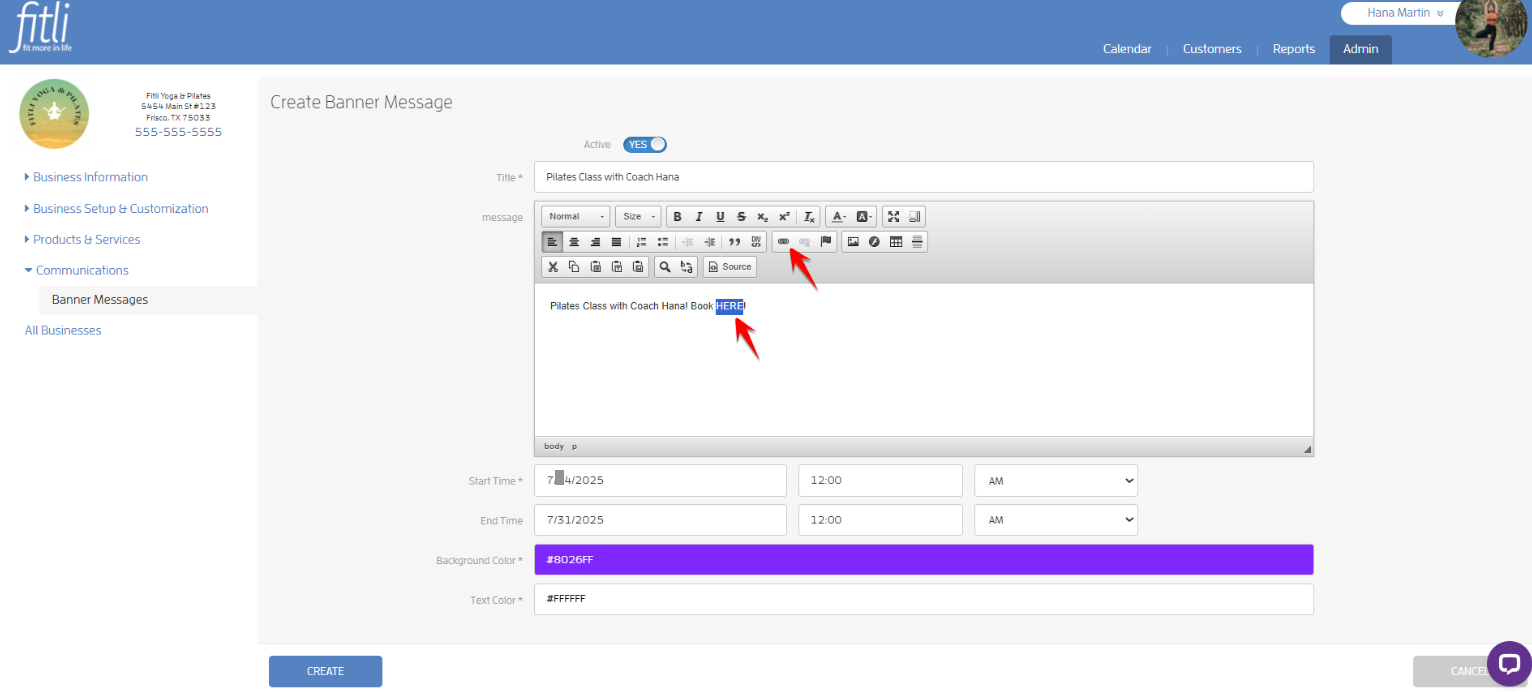Click the Background Color #8026FF field
Screen dimensions: 1532x692
pyautogui.click(x=924, y=560)
